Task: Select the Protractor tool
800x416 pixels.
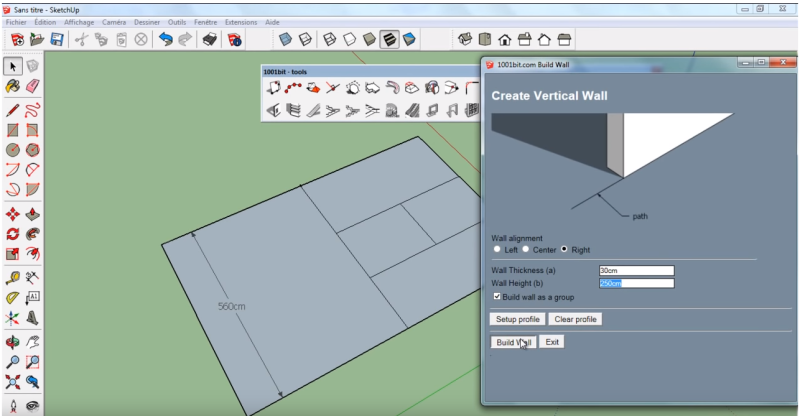Action: coord(13,298)
